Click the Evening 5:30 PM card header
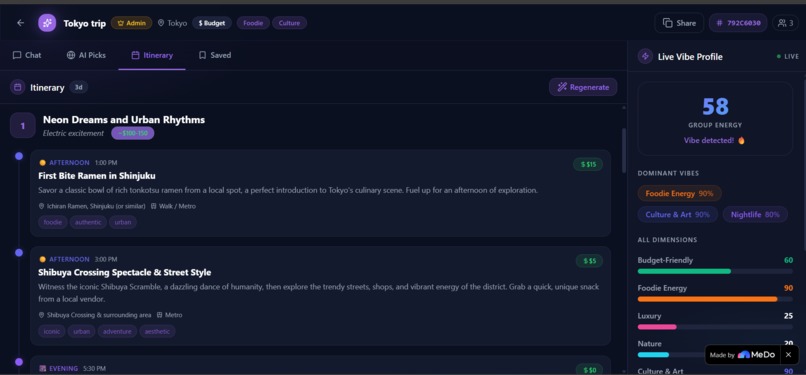The image size is (806, 375). [72, 368]
